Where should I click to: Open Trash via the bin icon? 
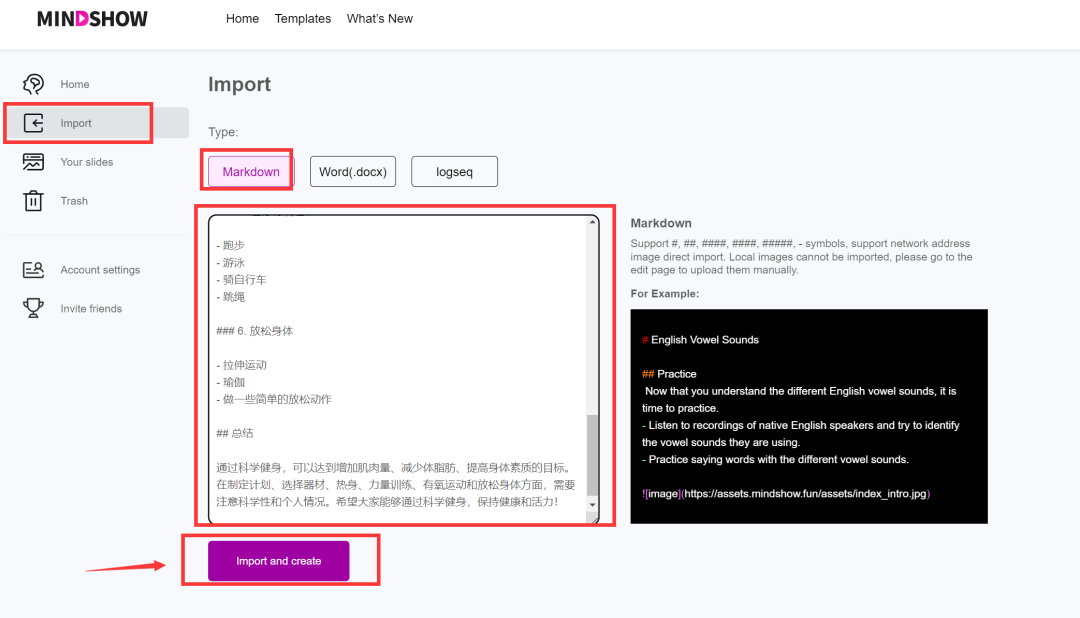pyautogui.click(x=33, y=200)
